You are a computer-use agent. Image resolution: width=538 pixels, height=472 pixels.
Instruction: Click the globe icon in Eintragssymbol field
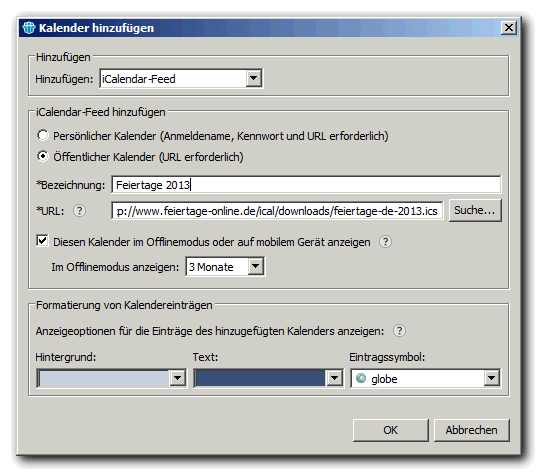click(361, 378)
